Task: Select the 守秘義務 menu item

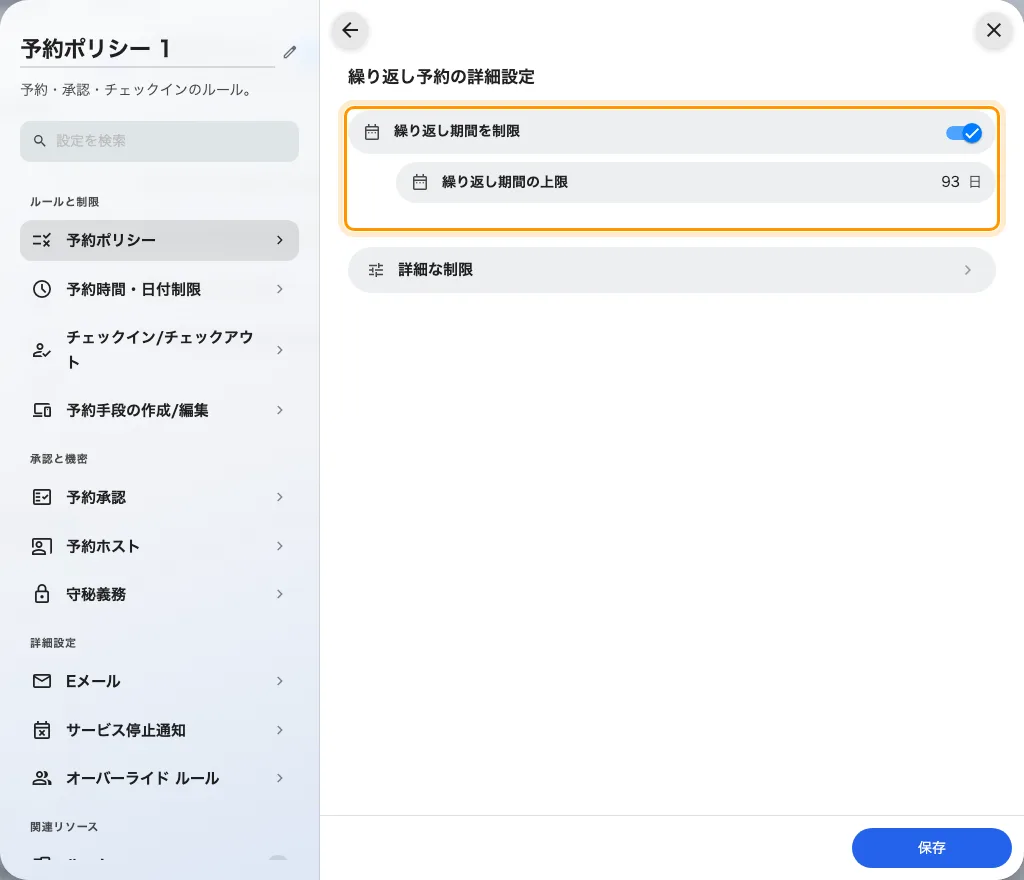Action: pos(159,594)
